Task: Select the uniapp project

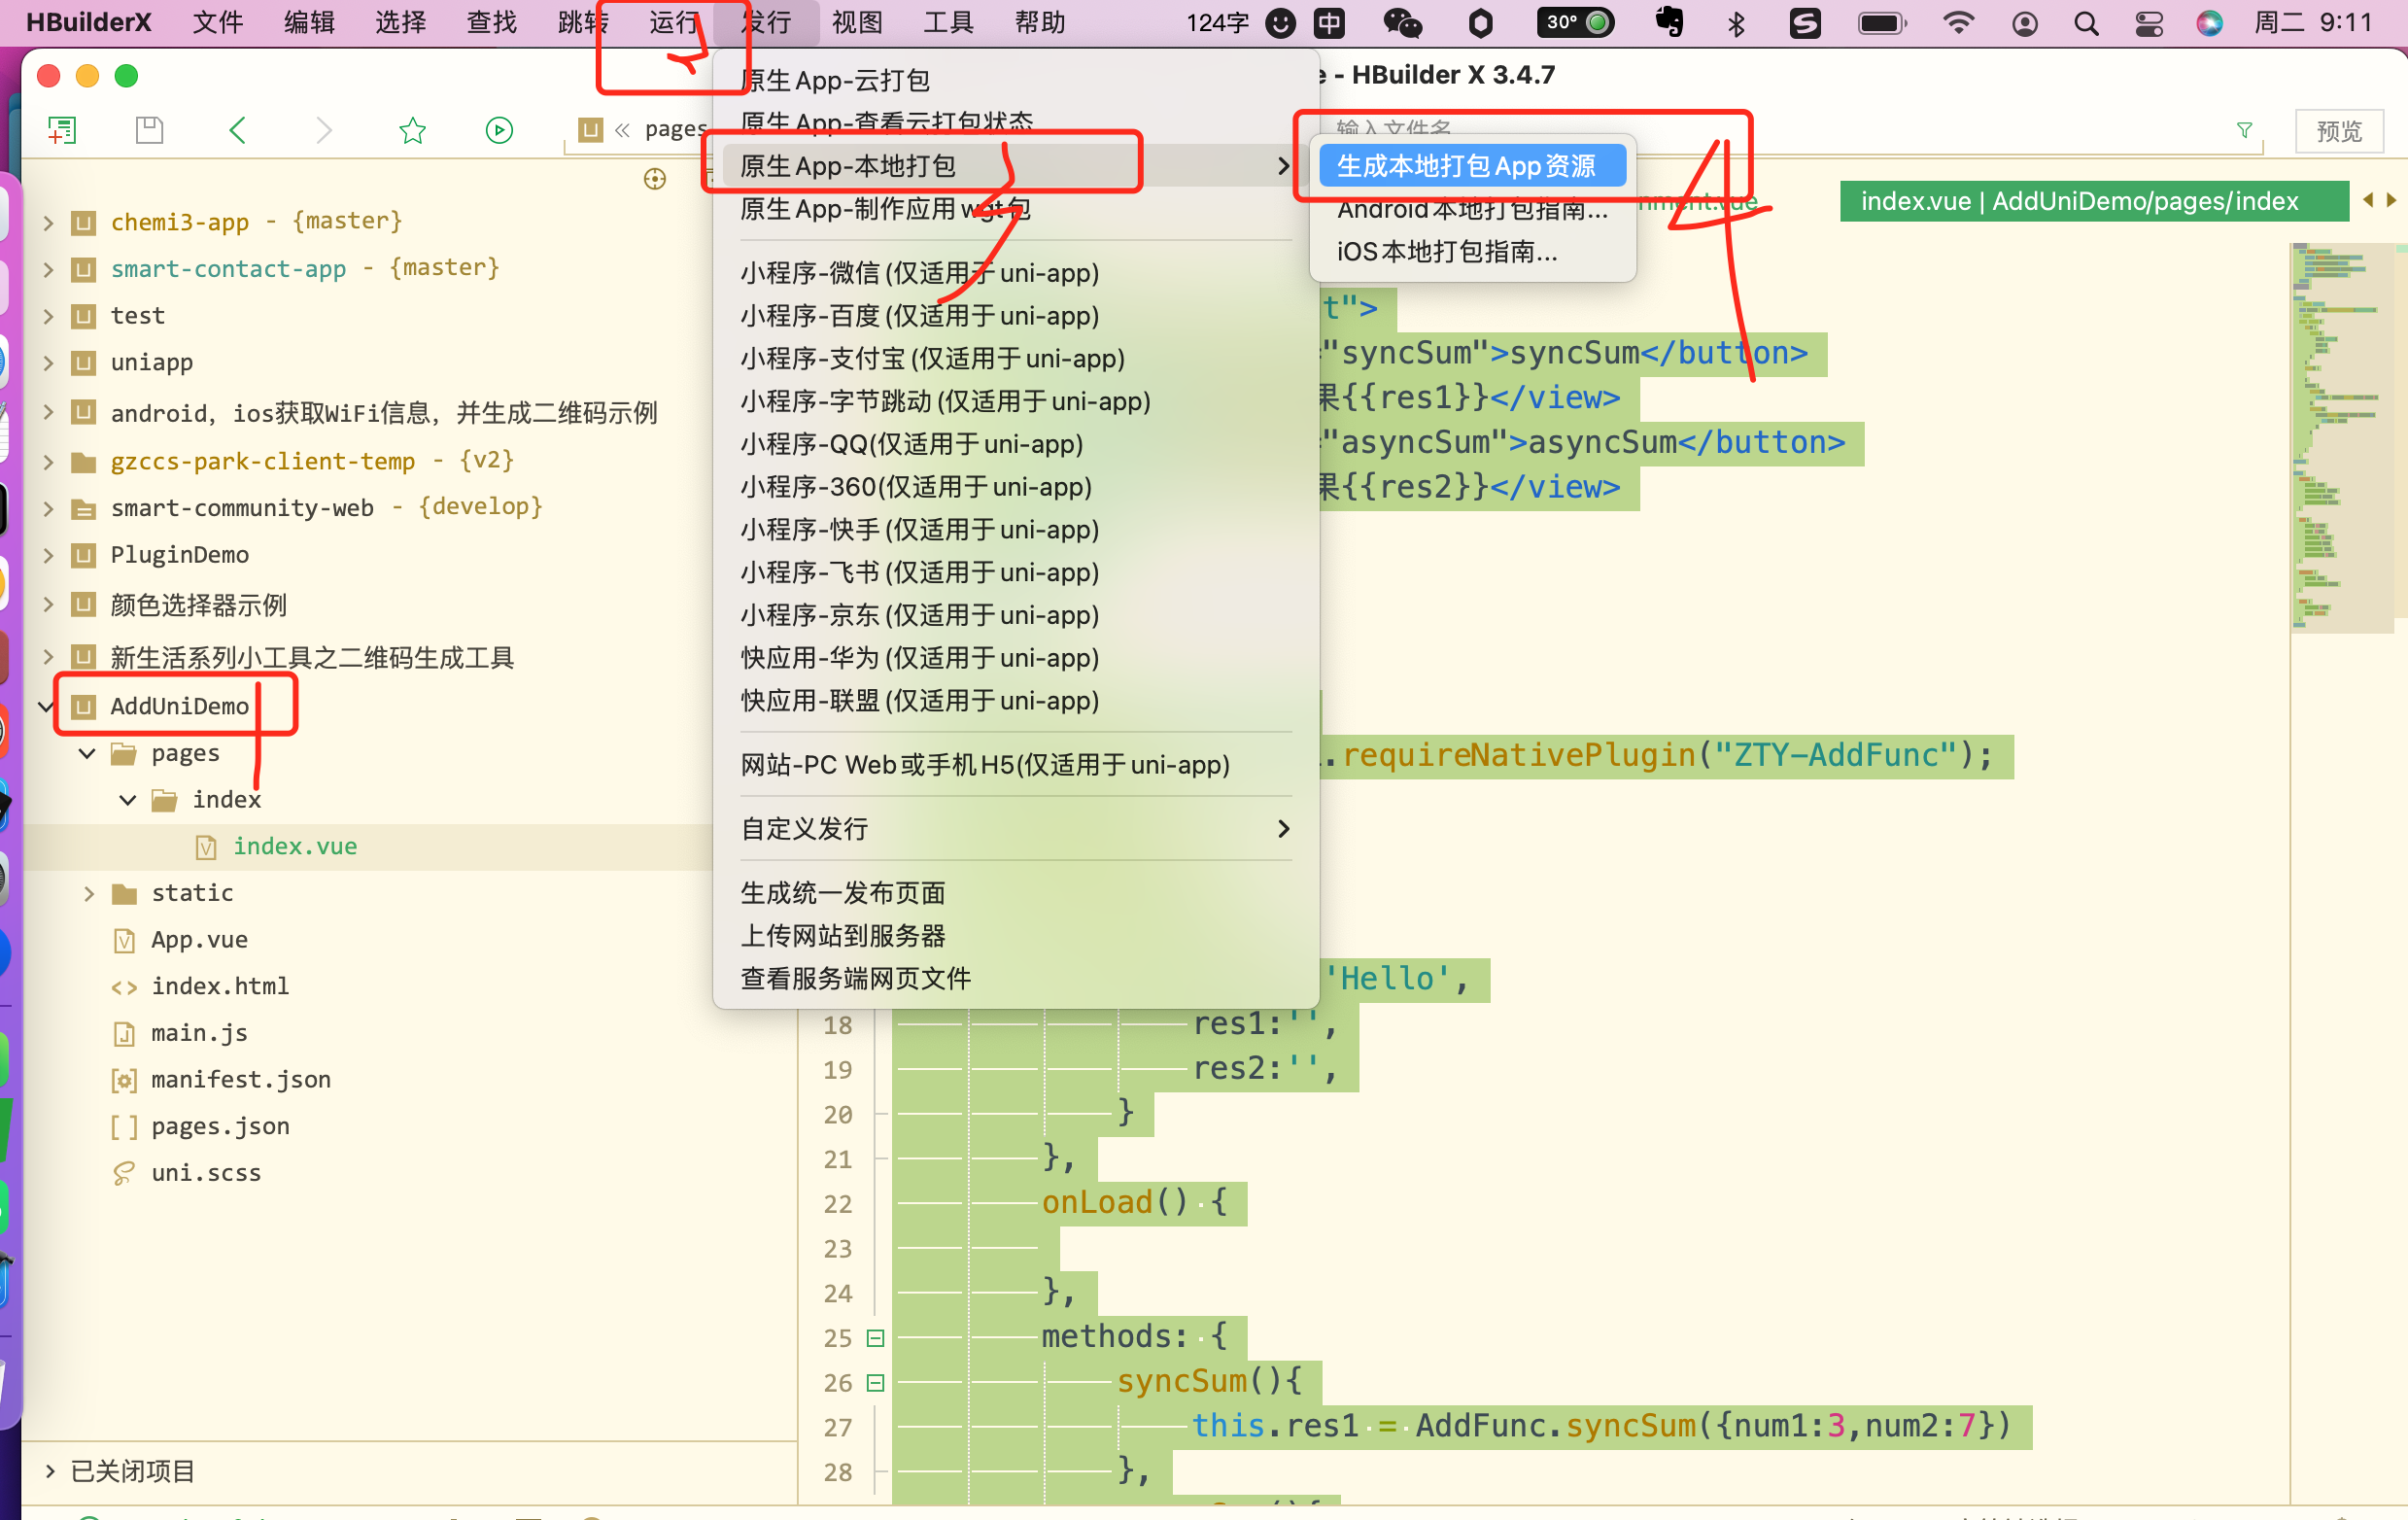Action: coord(151,363)
